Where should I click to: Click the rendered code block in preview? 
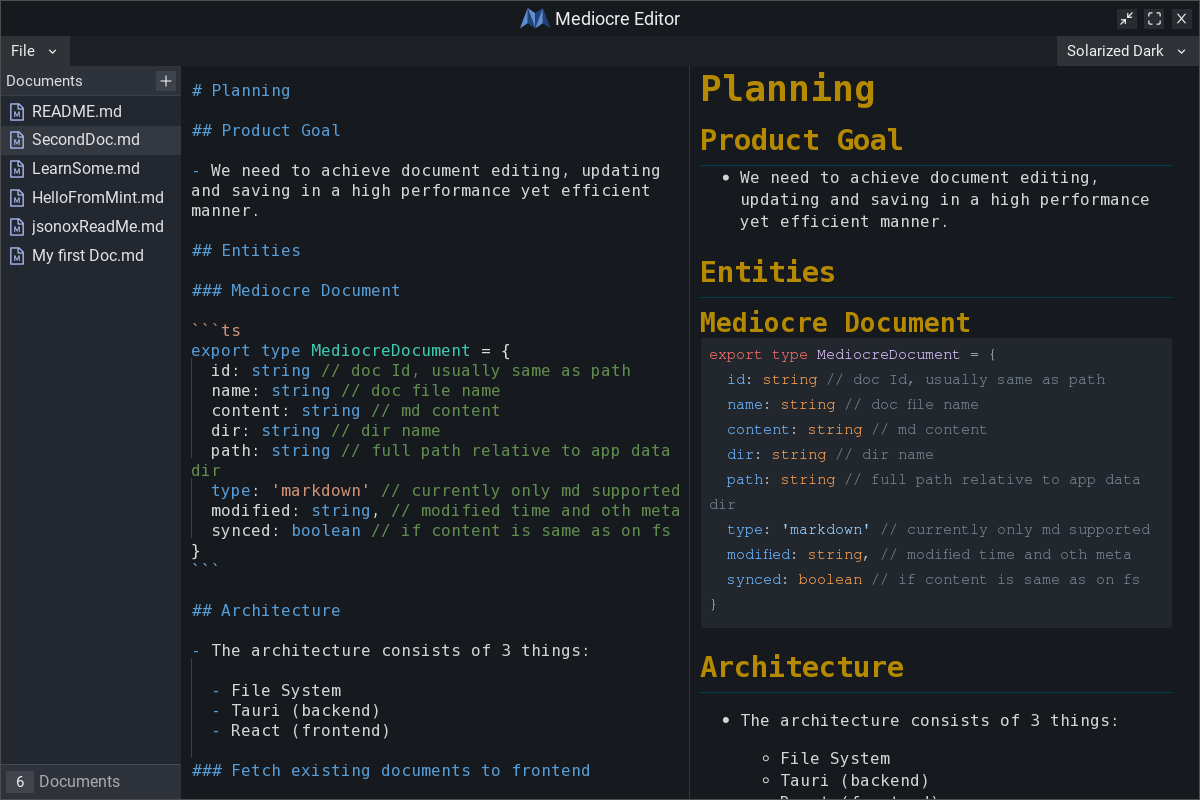[x=936, y=483]
